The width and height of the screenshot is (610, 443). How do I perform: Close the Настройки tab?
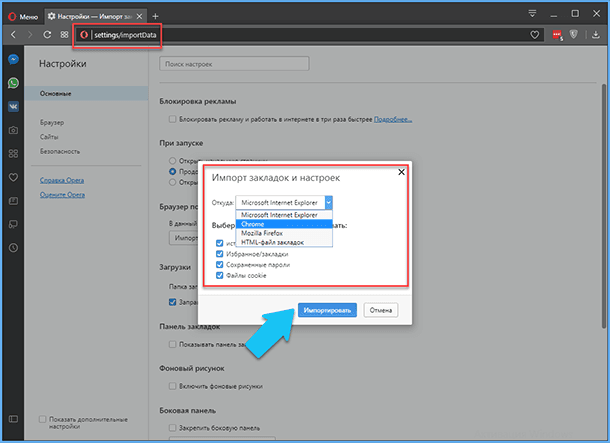[139, 16]
